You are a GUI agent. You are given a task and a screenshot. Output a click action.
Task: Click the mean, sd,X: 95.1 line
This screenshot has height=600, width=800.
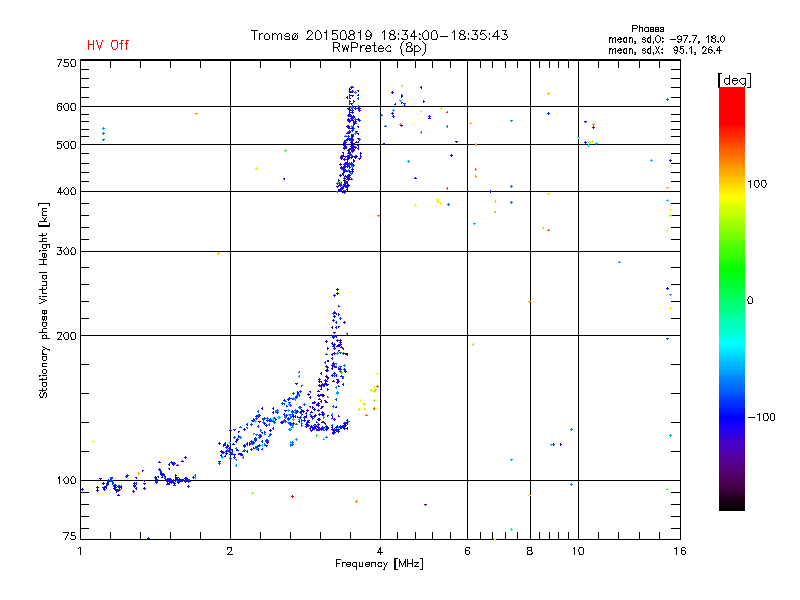pyautogui.click(x=665, y=50)
